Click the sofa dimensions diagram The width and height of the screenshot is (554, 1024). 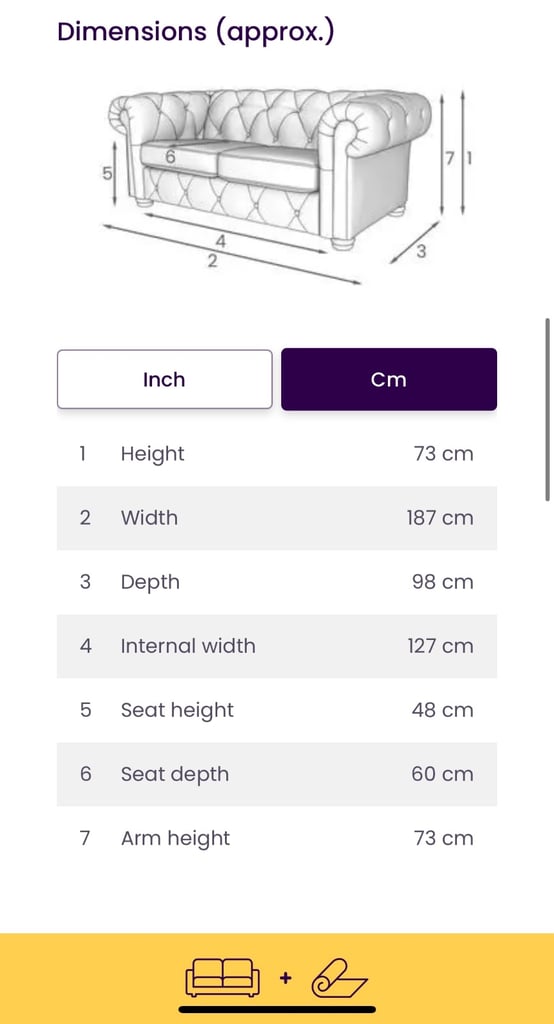click(x=289, y=186)
